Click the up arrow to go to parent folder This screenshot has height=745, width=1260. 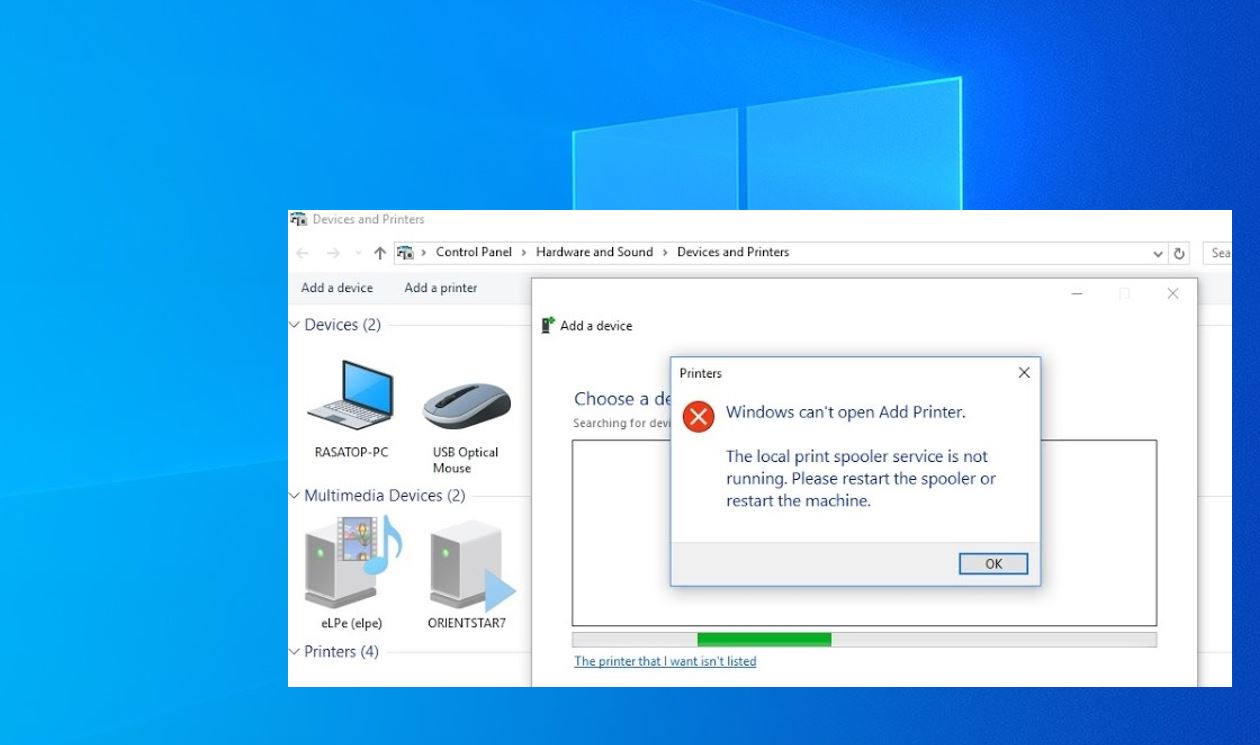pyautogui.click(x=379, y=252)
